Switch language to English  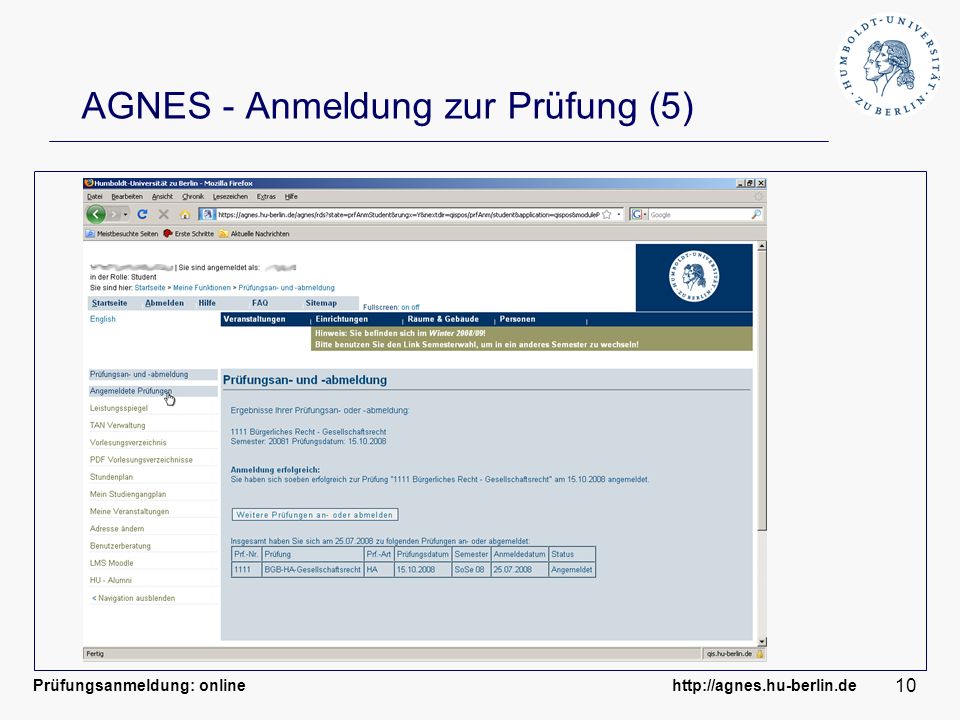point(102,319)
